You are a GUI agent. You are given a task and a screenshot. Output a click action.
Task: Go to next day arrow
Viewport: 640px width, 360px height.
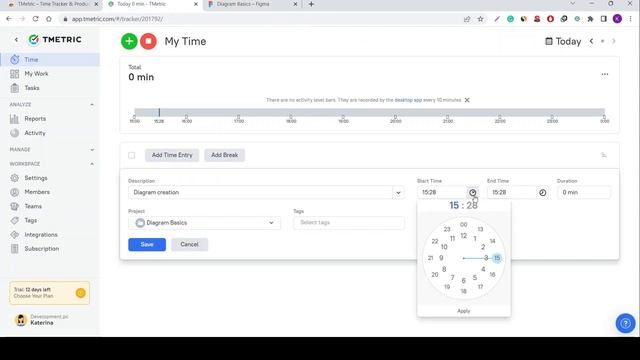coord(613,41)
